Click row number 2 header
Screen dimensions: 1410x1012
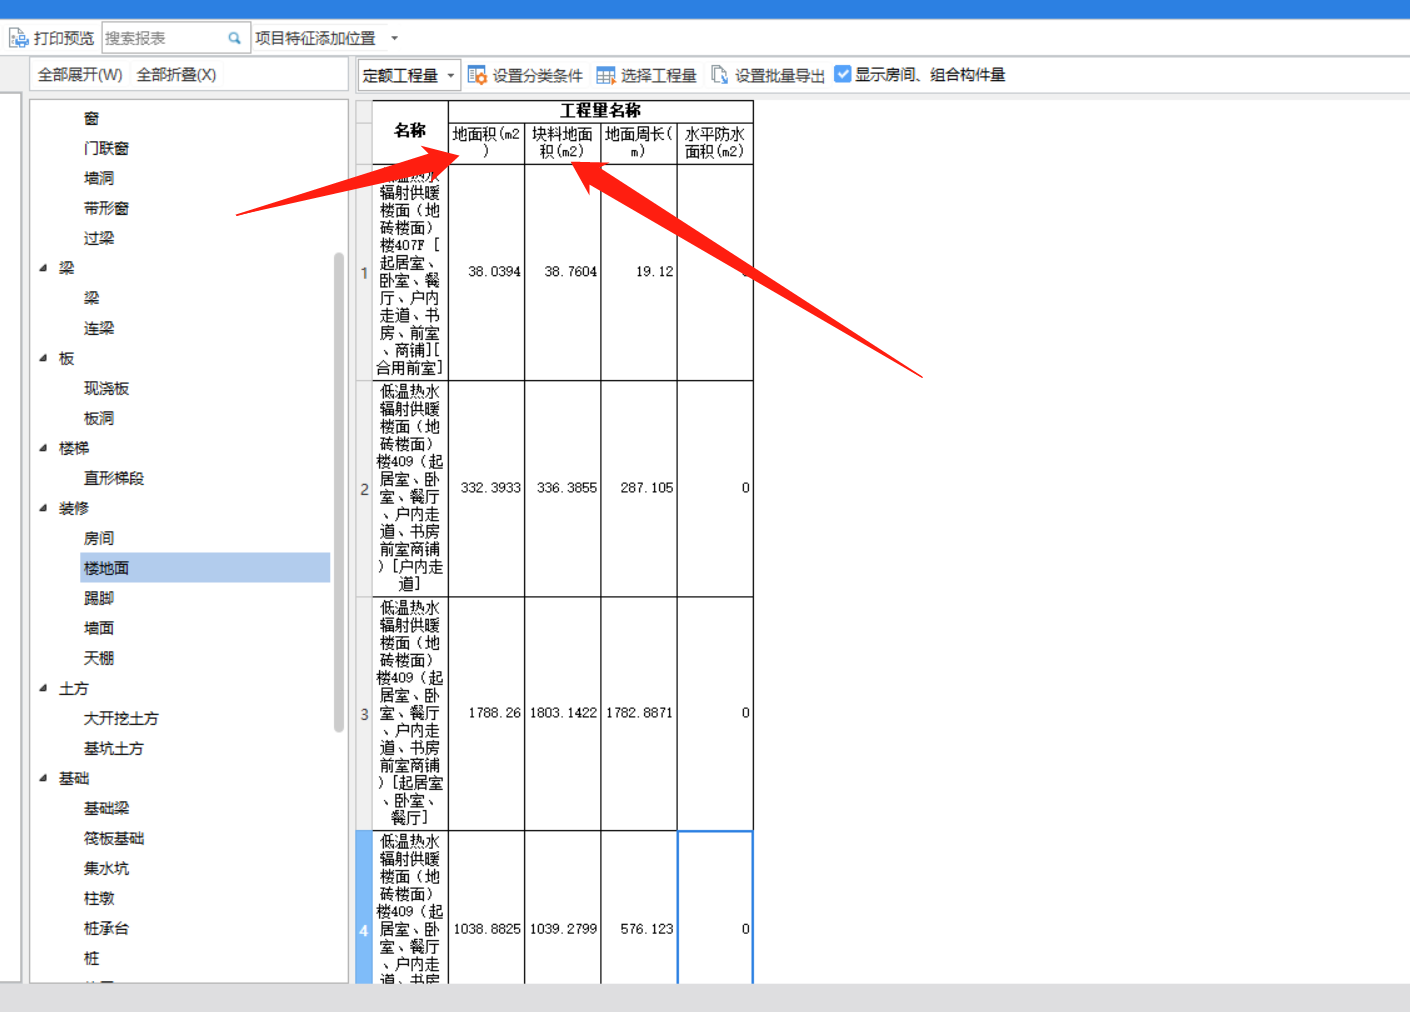[x=364, y=489]
